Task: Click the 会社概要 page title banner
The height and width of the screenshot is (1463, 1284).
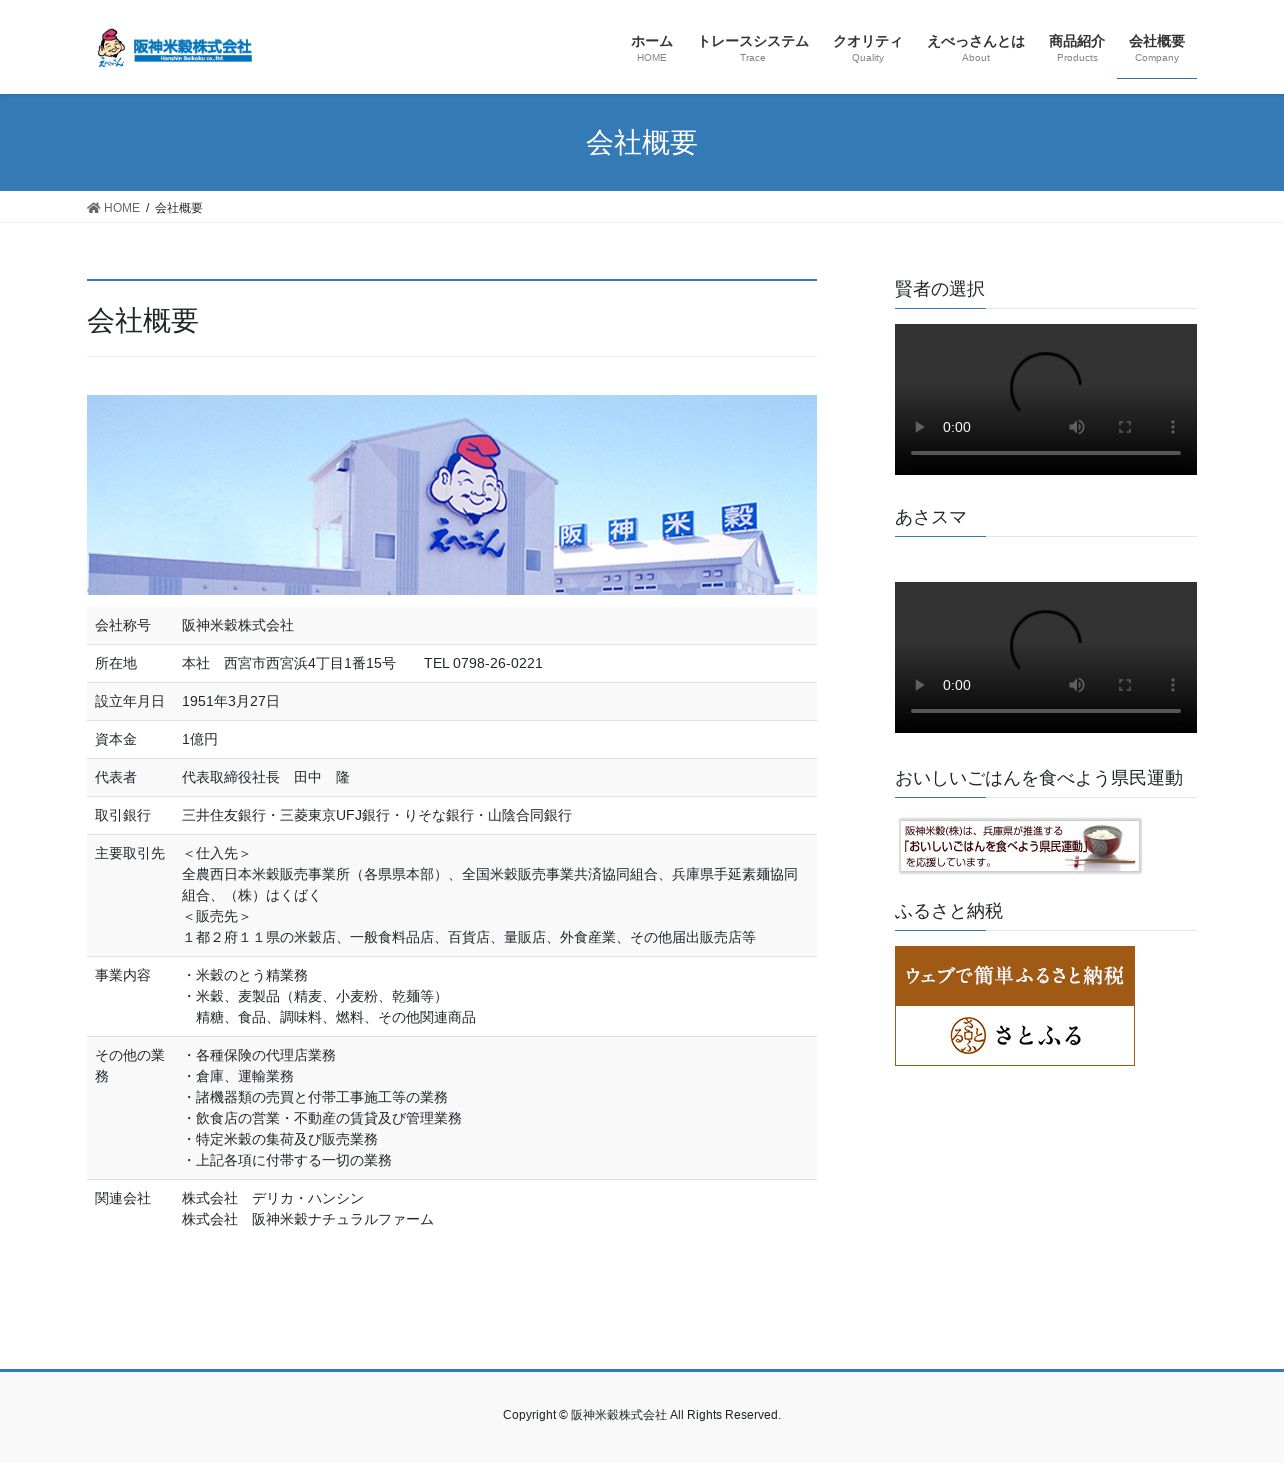Action: tap(642, 143)
